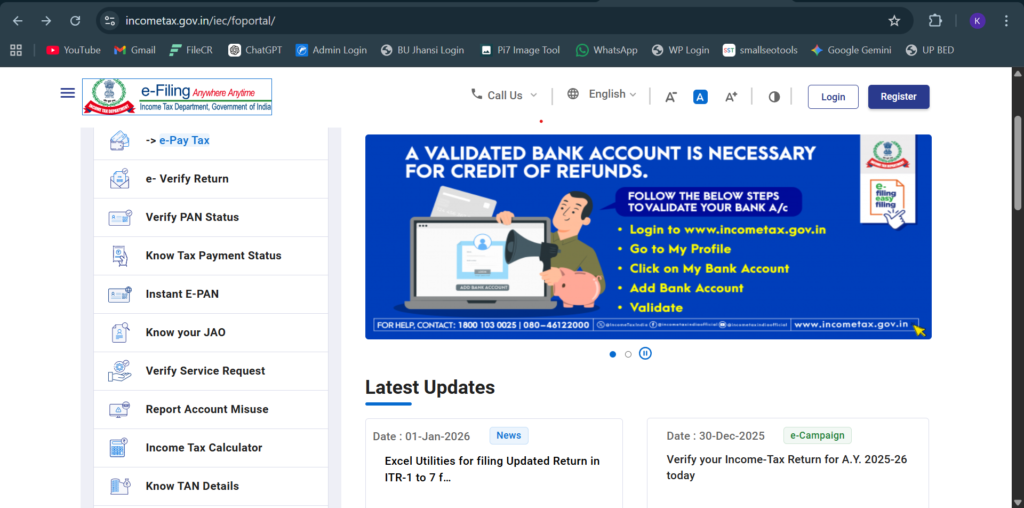Click the Register button
The image size is (1024, 508).
pyautogui.click(x=899, y=97)
